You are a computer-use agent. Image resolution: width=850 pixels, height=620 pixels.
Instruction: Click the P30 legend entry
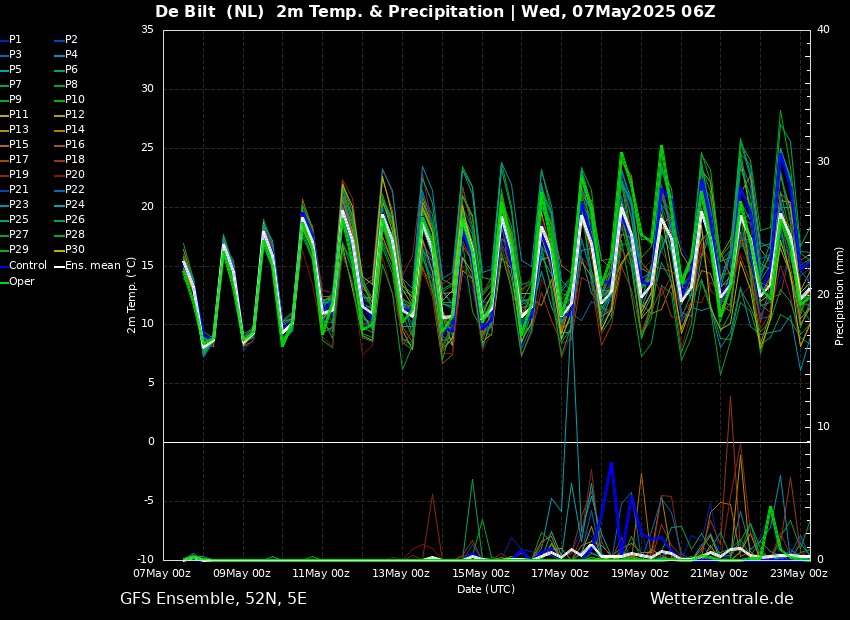[x=75, y=250]
